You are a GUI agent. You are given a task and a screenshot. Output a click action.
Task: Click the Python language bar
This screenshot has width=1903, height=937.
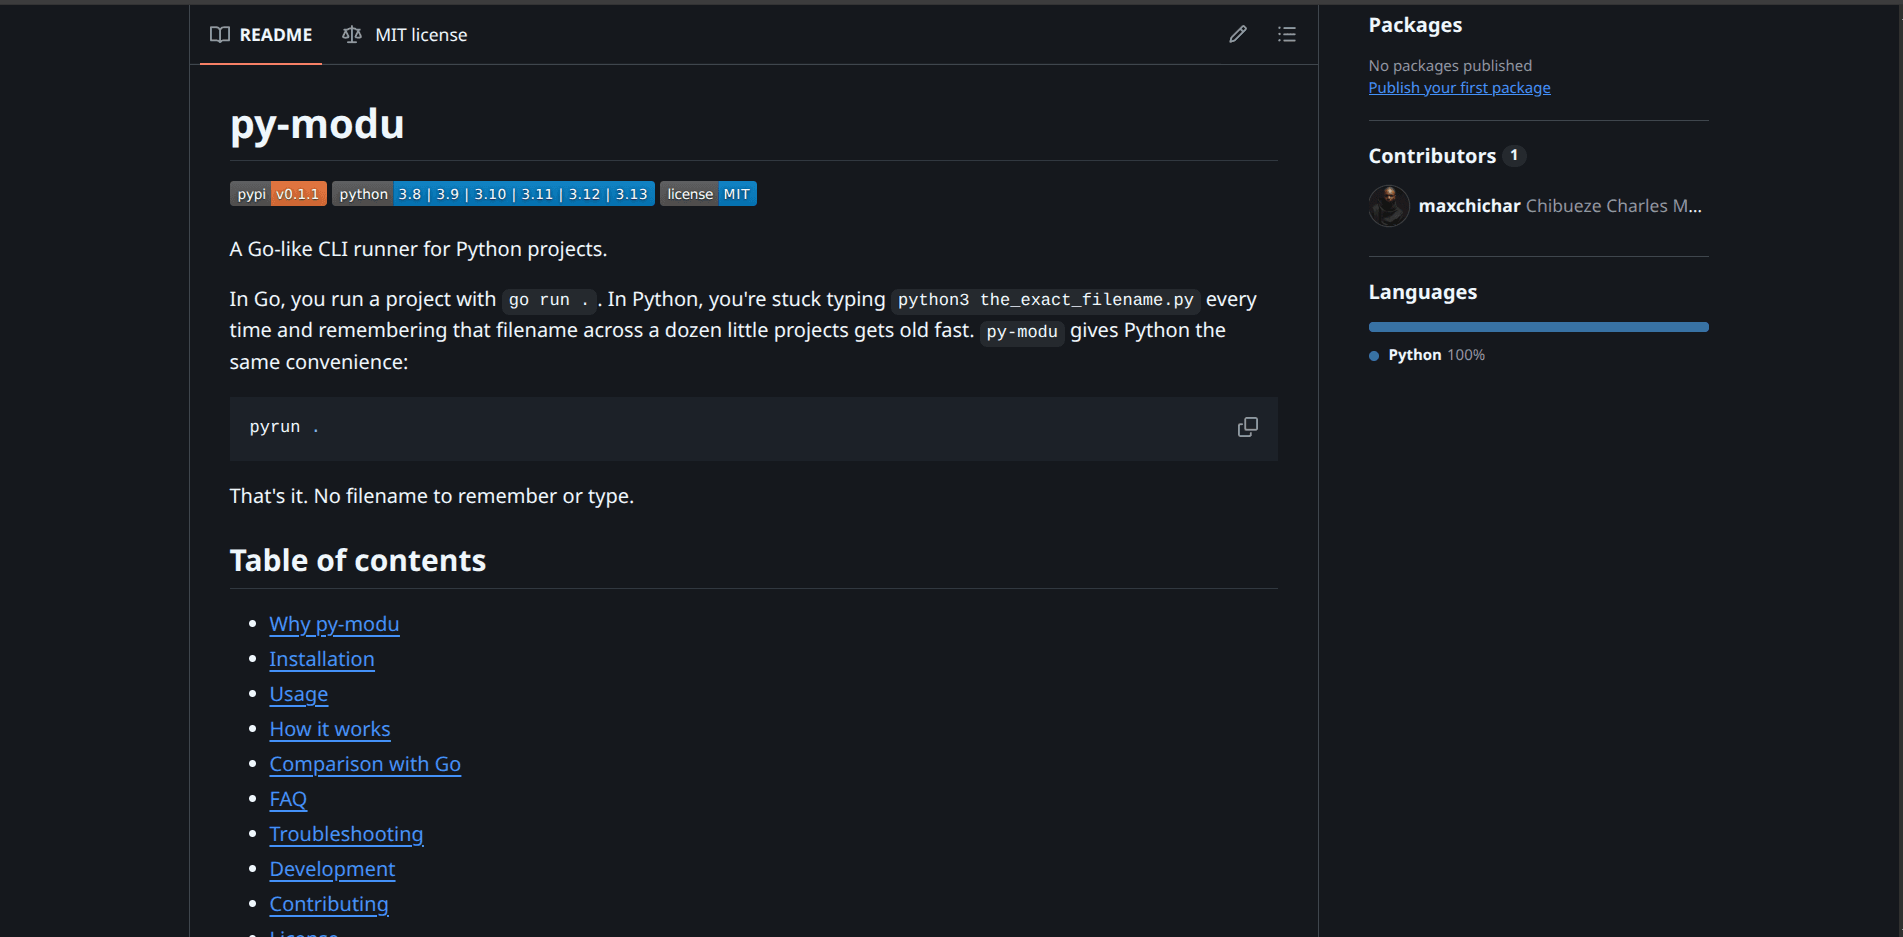point(1538,327)
